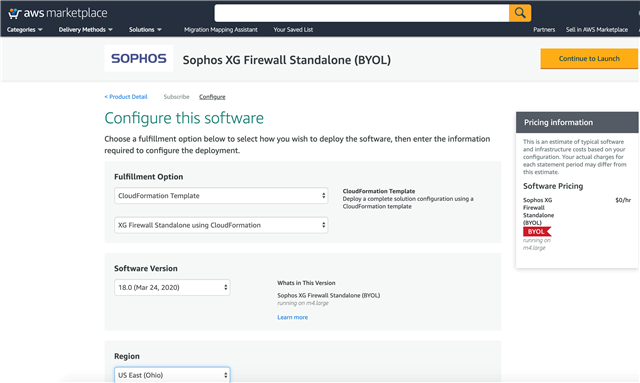Image resolution: width=640 pixels, height=383 pixels.
Task: Open XG Firewall Standalone using CloudFormation dropdown
Action: coord(221,225)
